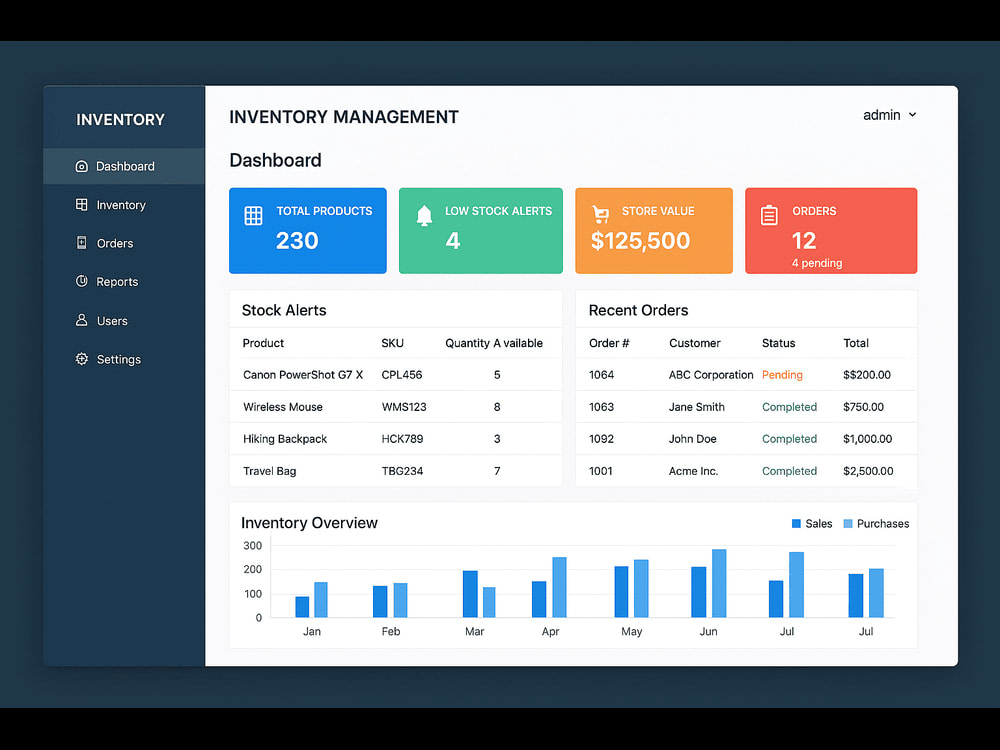Screen dimensions: 1000x750
Task: Open the Low Stock Alerts card value 4
Action: 453,240
